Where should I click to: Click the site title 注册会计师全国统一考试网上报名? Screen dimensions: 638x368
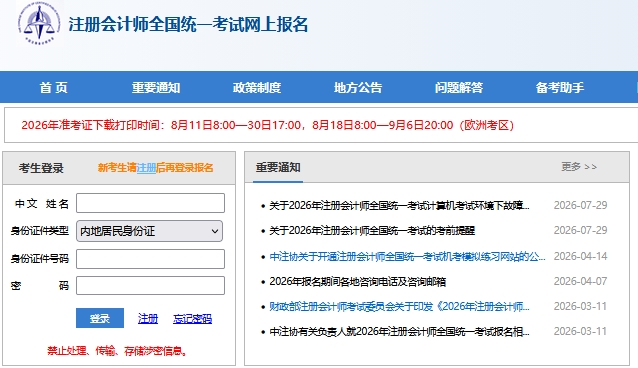coord(188,24)
